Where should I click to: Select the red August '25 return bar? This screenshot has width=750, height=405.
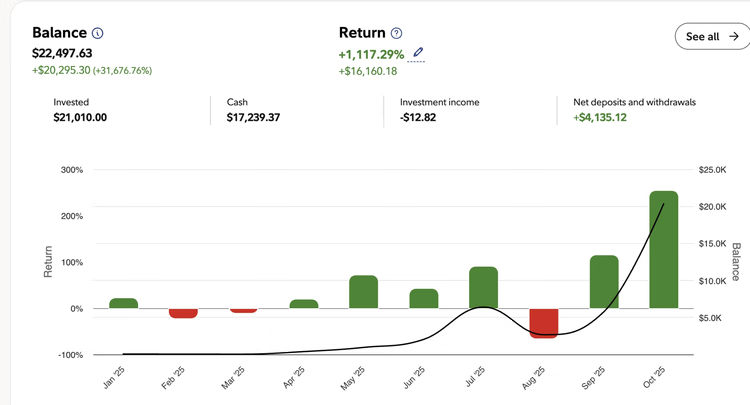pyautogui.click(x=543, y=323)
